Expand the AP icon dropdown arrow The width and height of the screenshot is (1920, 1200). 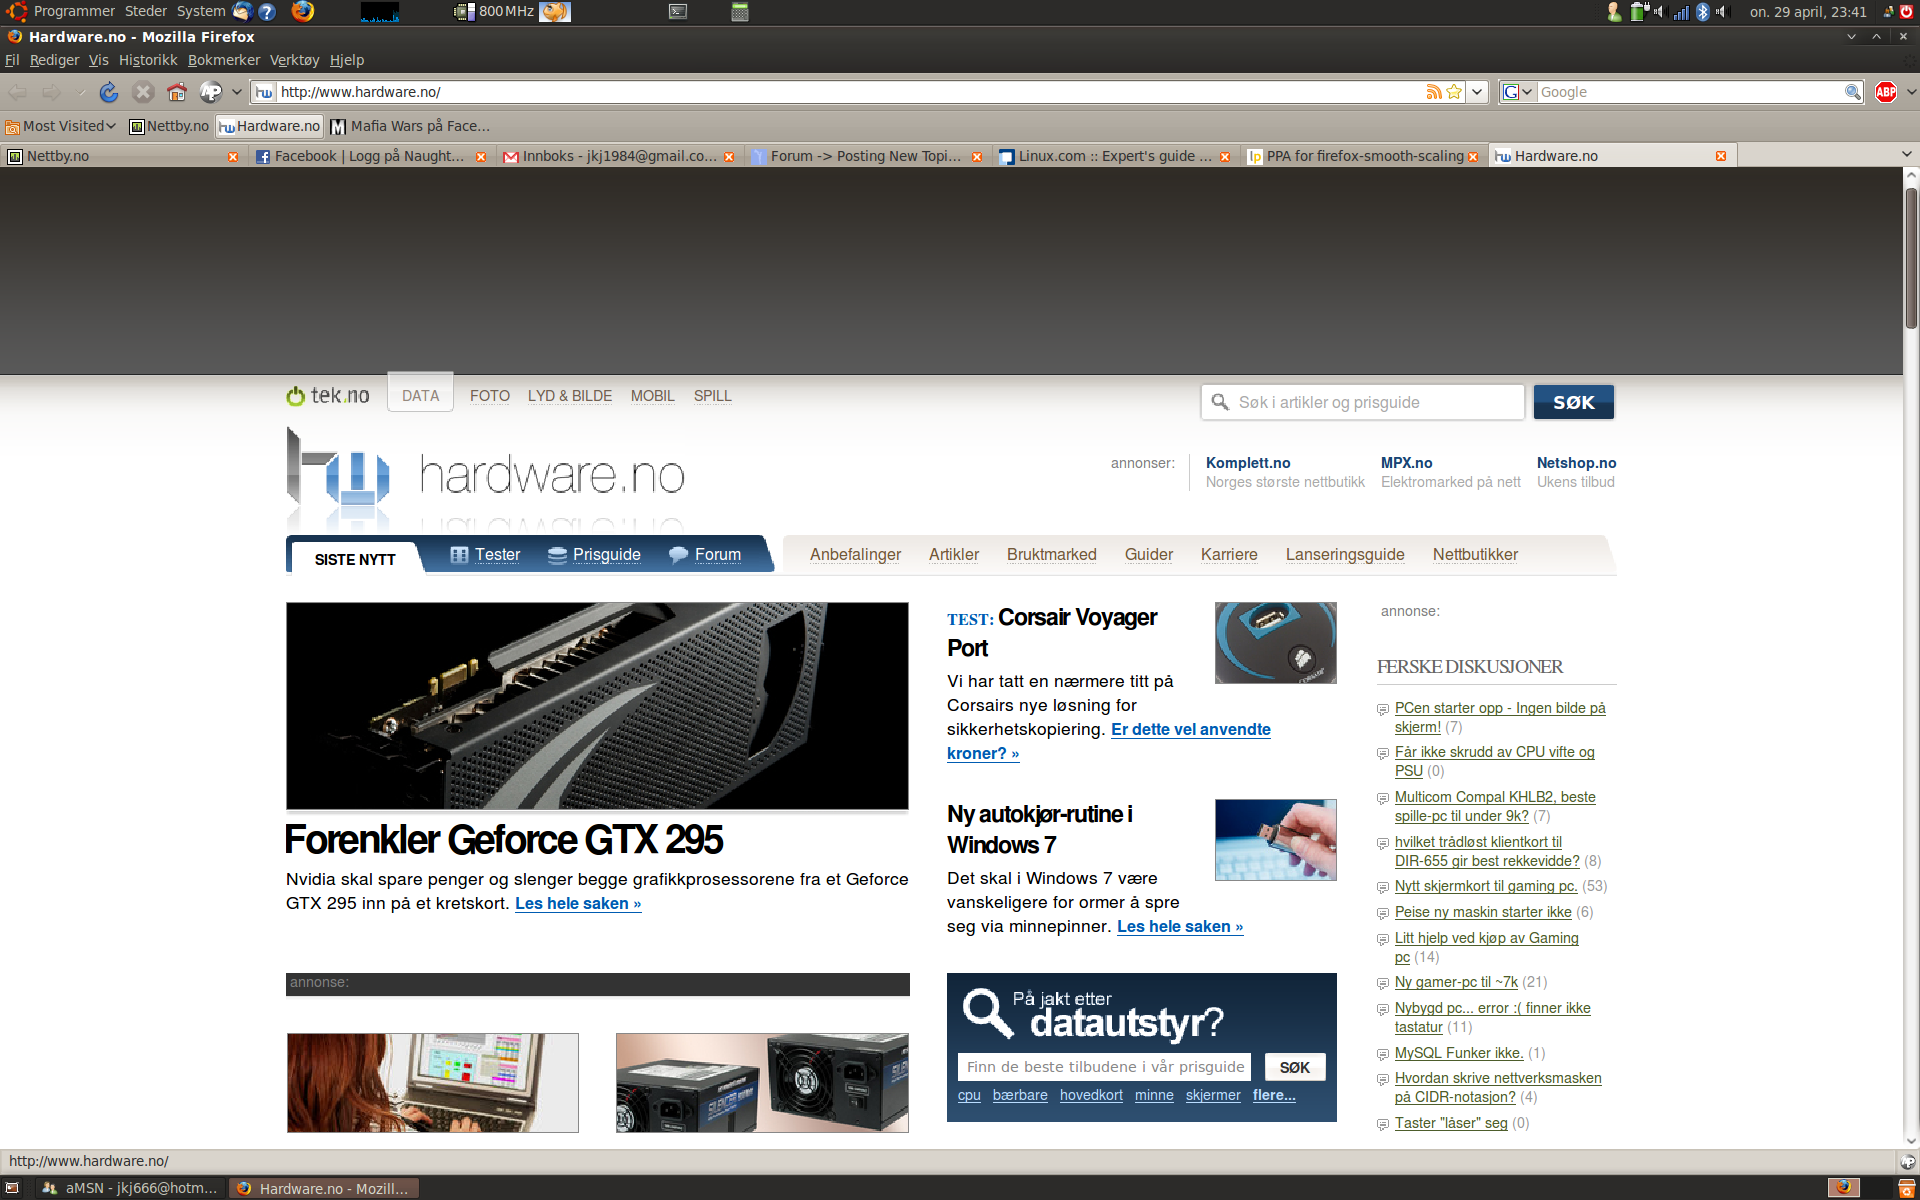(236, 92)
